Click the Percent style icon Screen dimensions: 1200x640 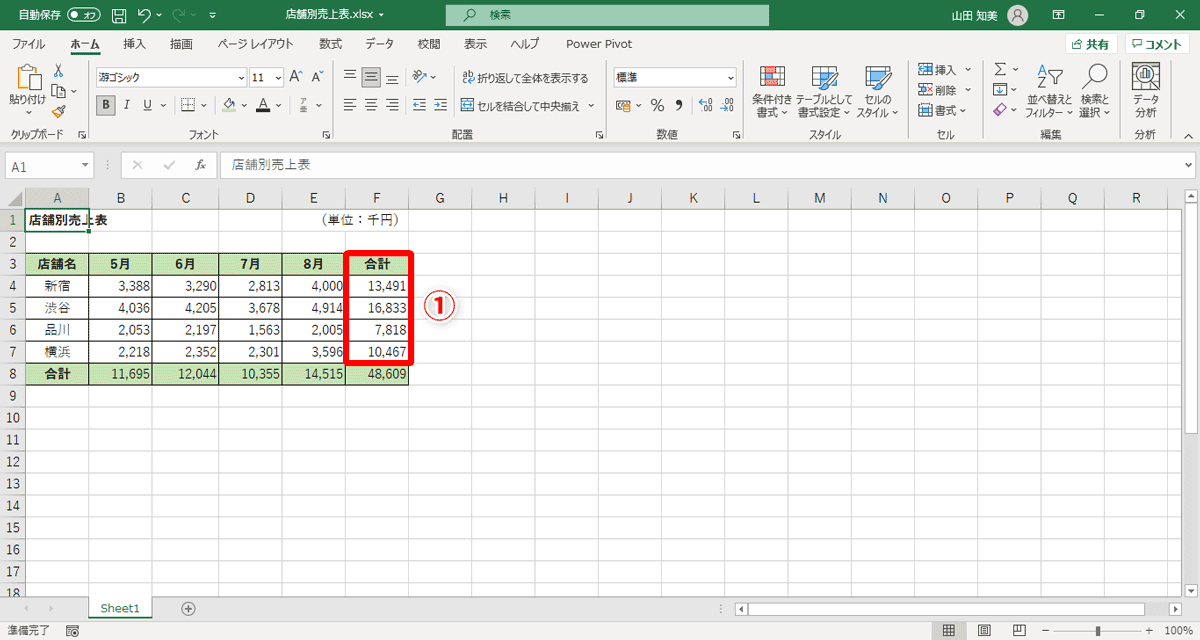click(657, 105)
